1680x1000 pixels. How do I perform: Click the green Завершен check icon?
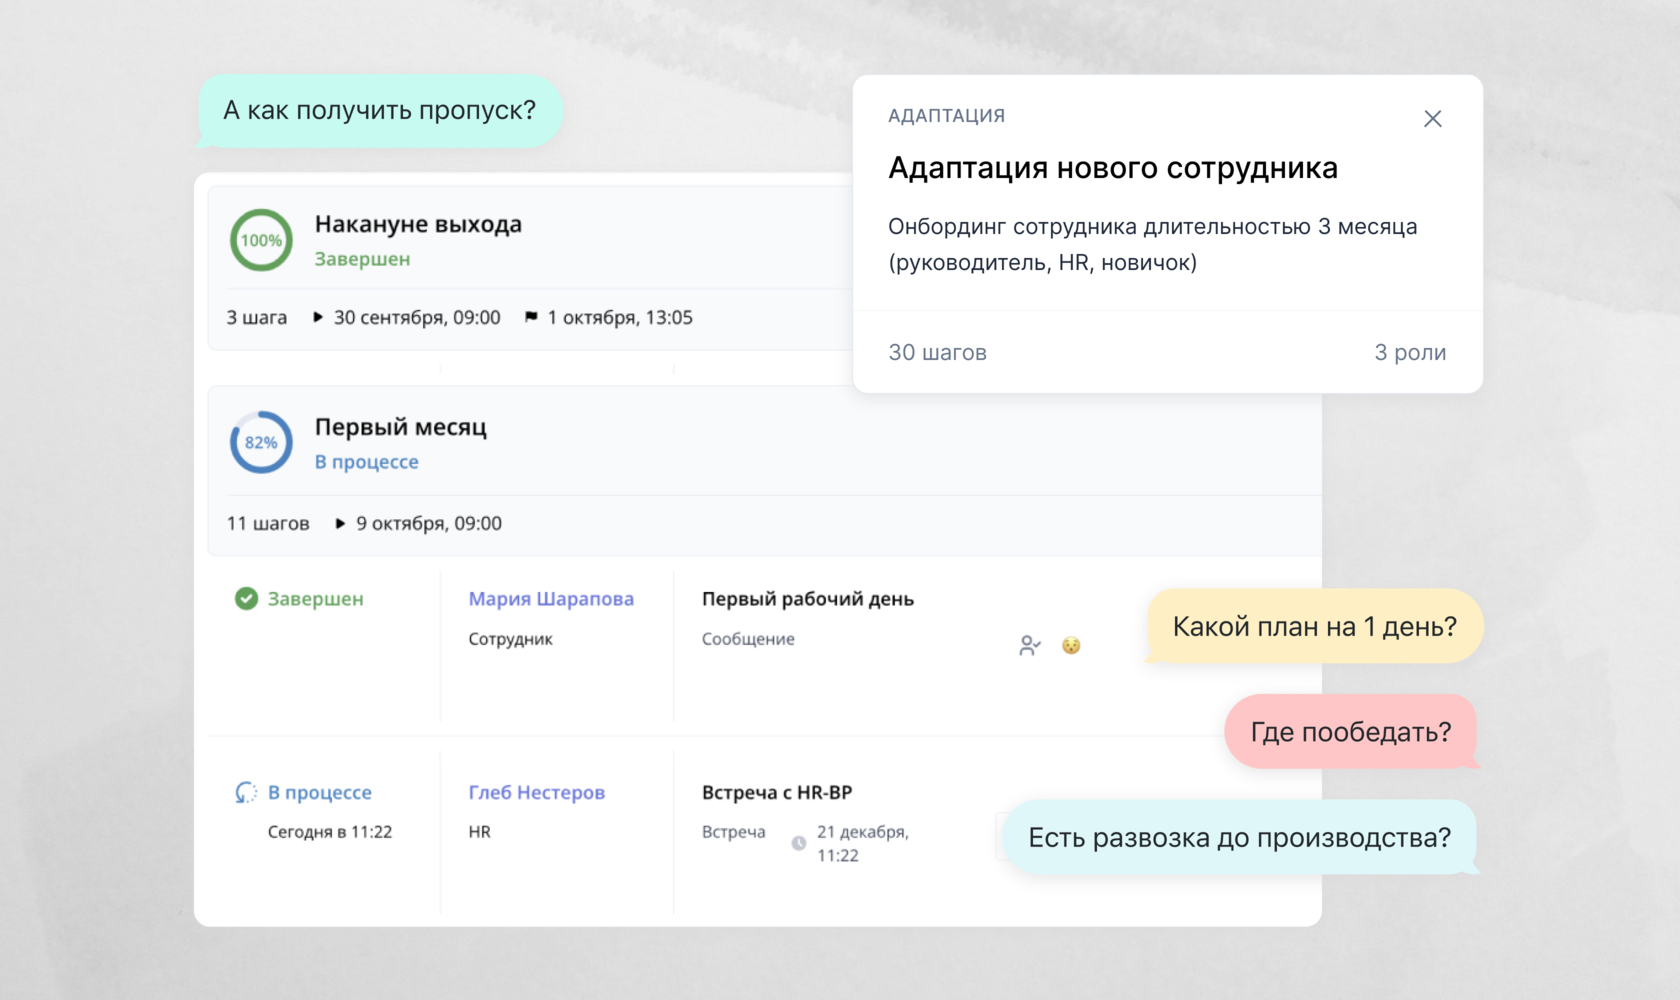(246, 599)
